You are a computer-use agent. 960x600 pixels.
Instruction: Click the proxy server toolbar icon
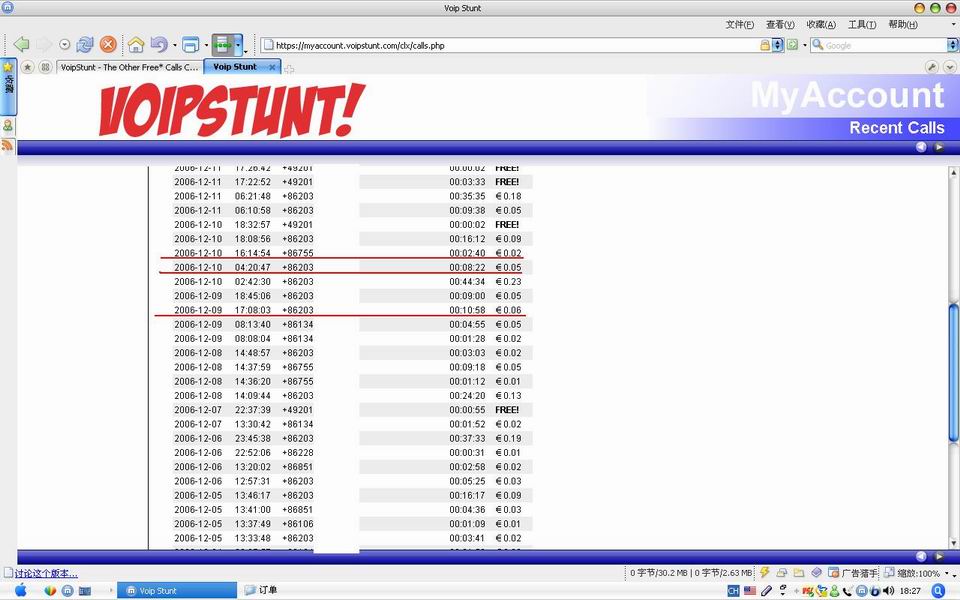click(223, 45)
